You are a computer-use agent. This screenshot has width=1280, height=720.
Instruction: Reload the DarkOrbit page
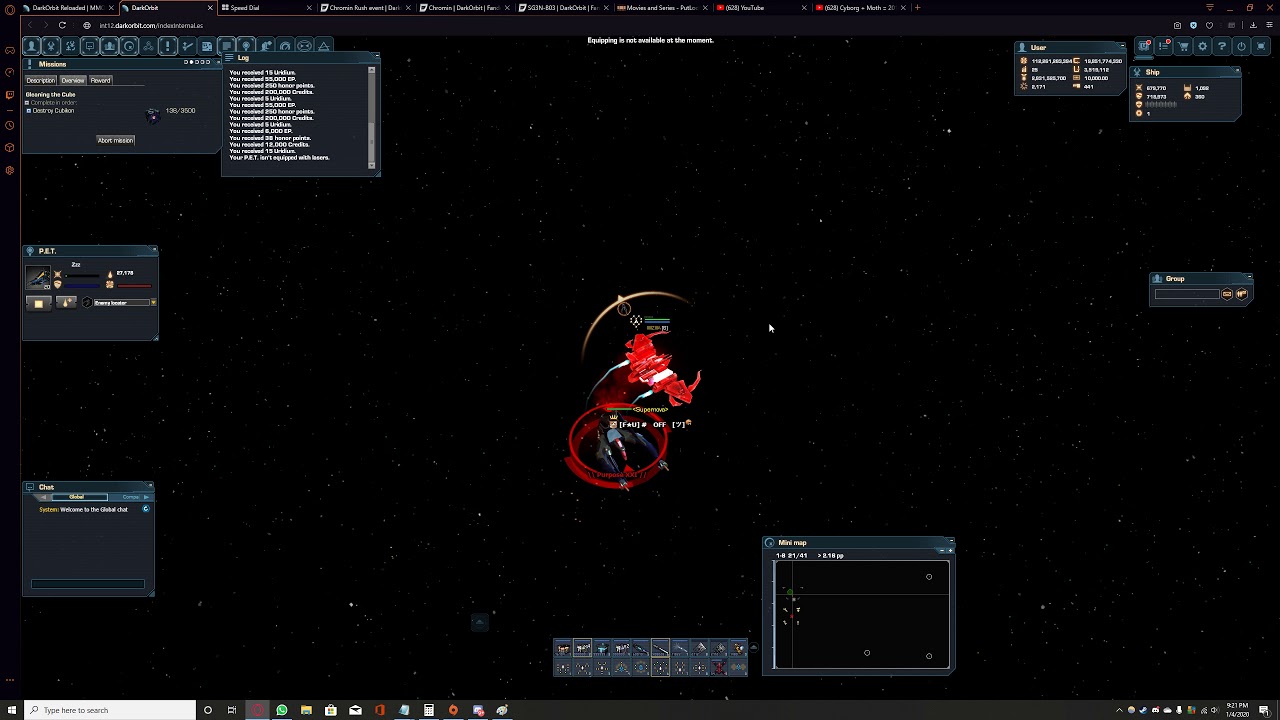[62, 25]
